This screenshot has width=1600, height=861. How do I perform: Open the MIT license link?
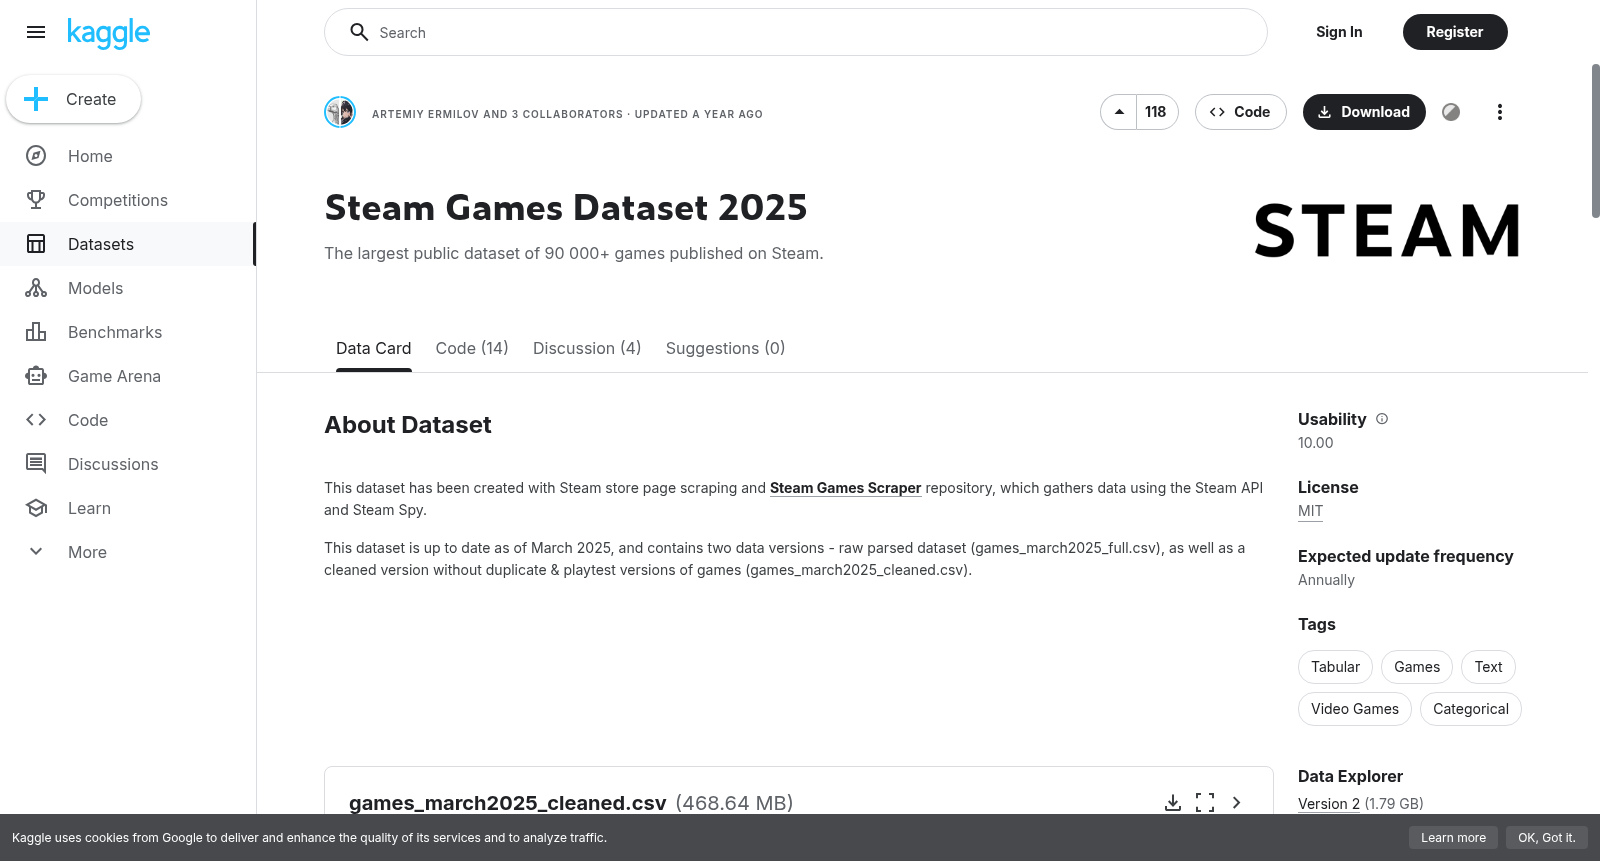pyautogui.click(x=1310, y=511)
